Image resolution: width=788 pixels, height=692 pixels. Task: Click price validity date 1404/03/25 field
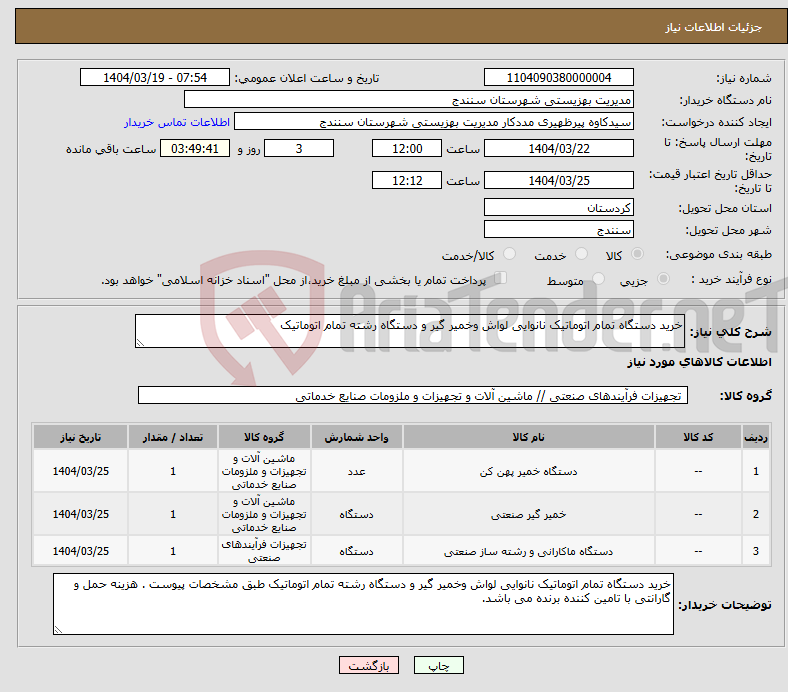click(558, 180)
